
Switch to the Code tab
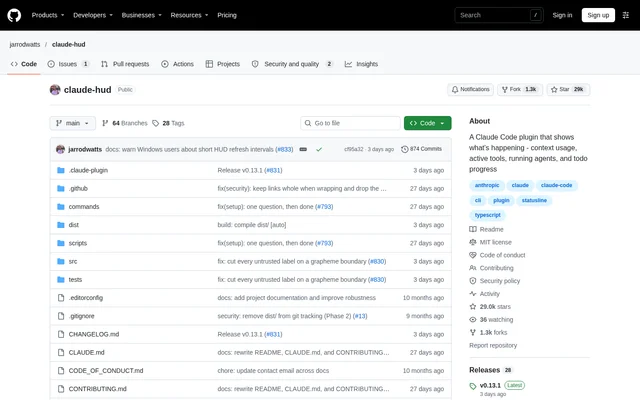click(x=24, y=64)
